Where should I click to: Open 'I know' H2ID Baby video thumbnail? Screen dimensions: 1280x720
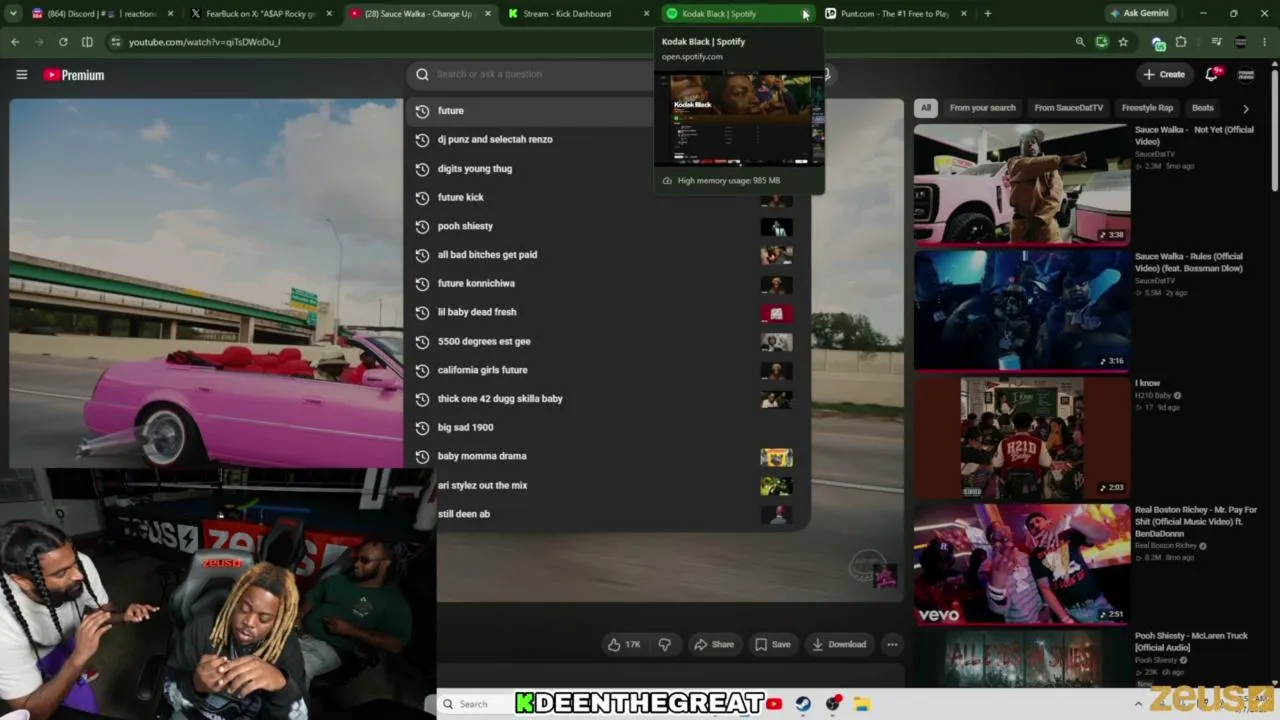[1022, 437]
